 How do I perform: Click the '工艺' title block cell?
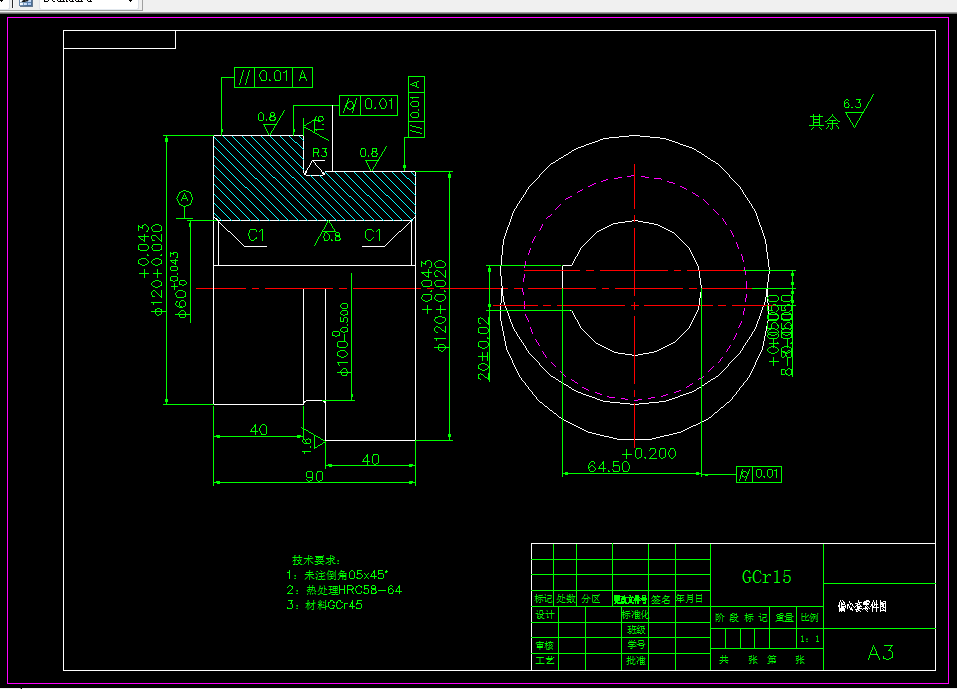(545, 660)
